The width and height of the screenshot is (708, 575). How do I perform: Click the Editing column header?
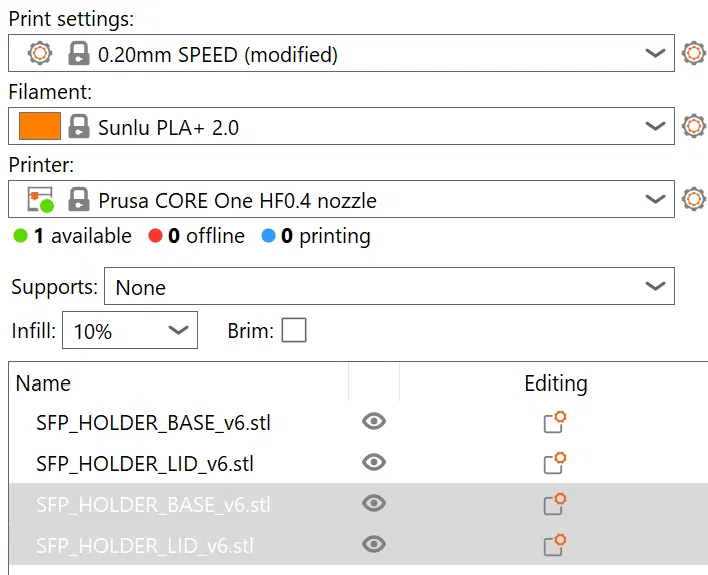tap(555, 383)
